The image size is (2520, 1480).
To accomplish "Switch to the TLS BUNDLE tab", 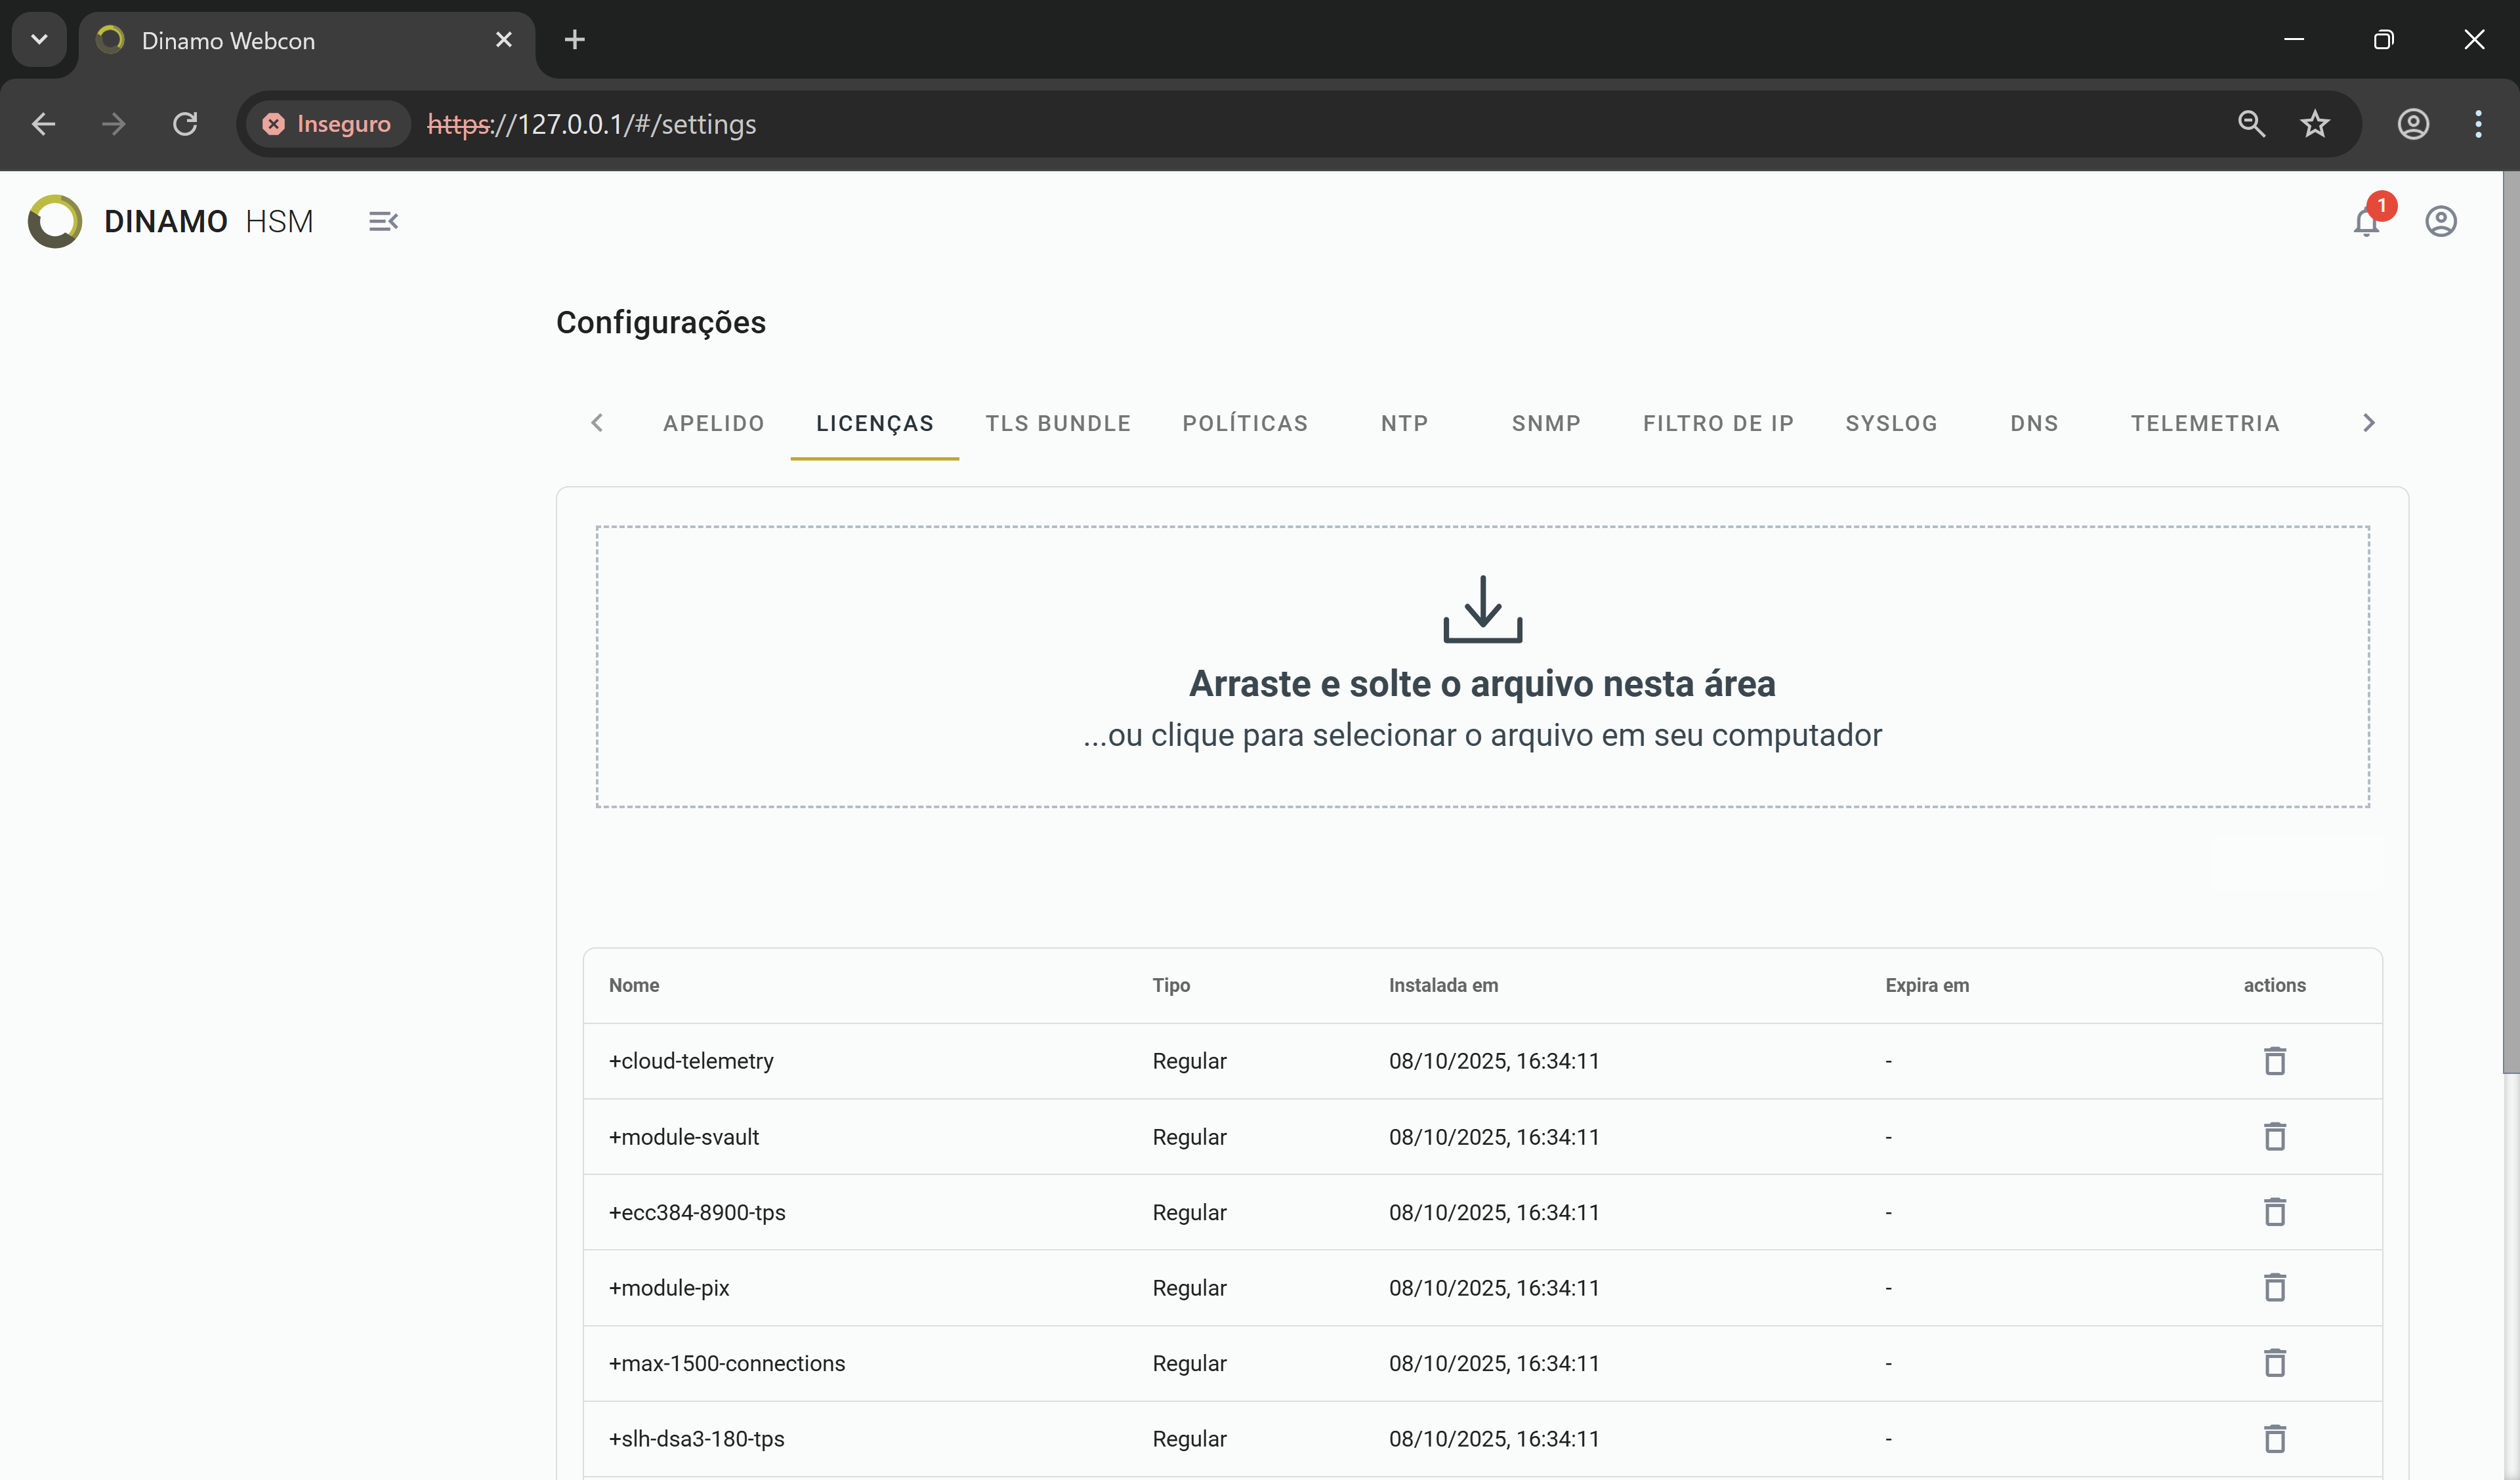I will 1058,423.
